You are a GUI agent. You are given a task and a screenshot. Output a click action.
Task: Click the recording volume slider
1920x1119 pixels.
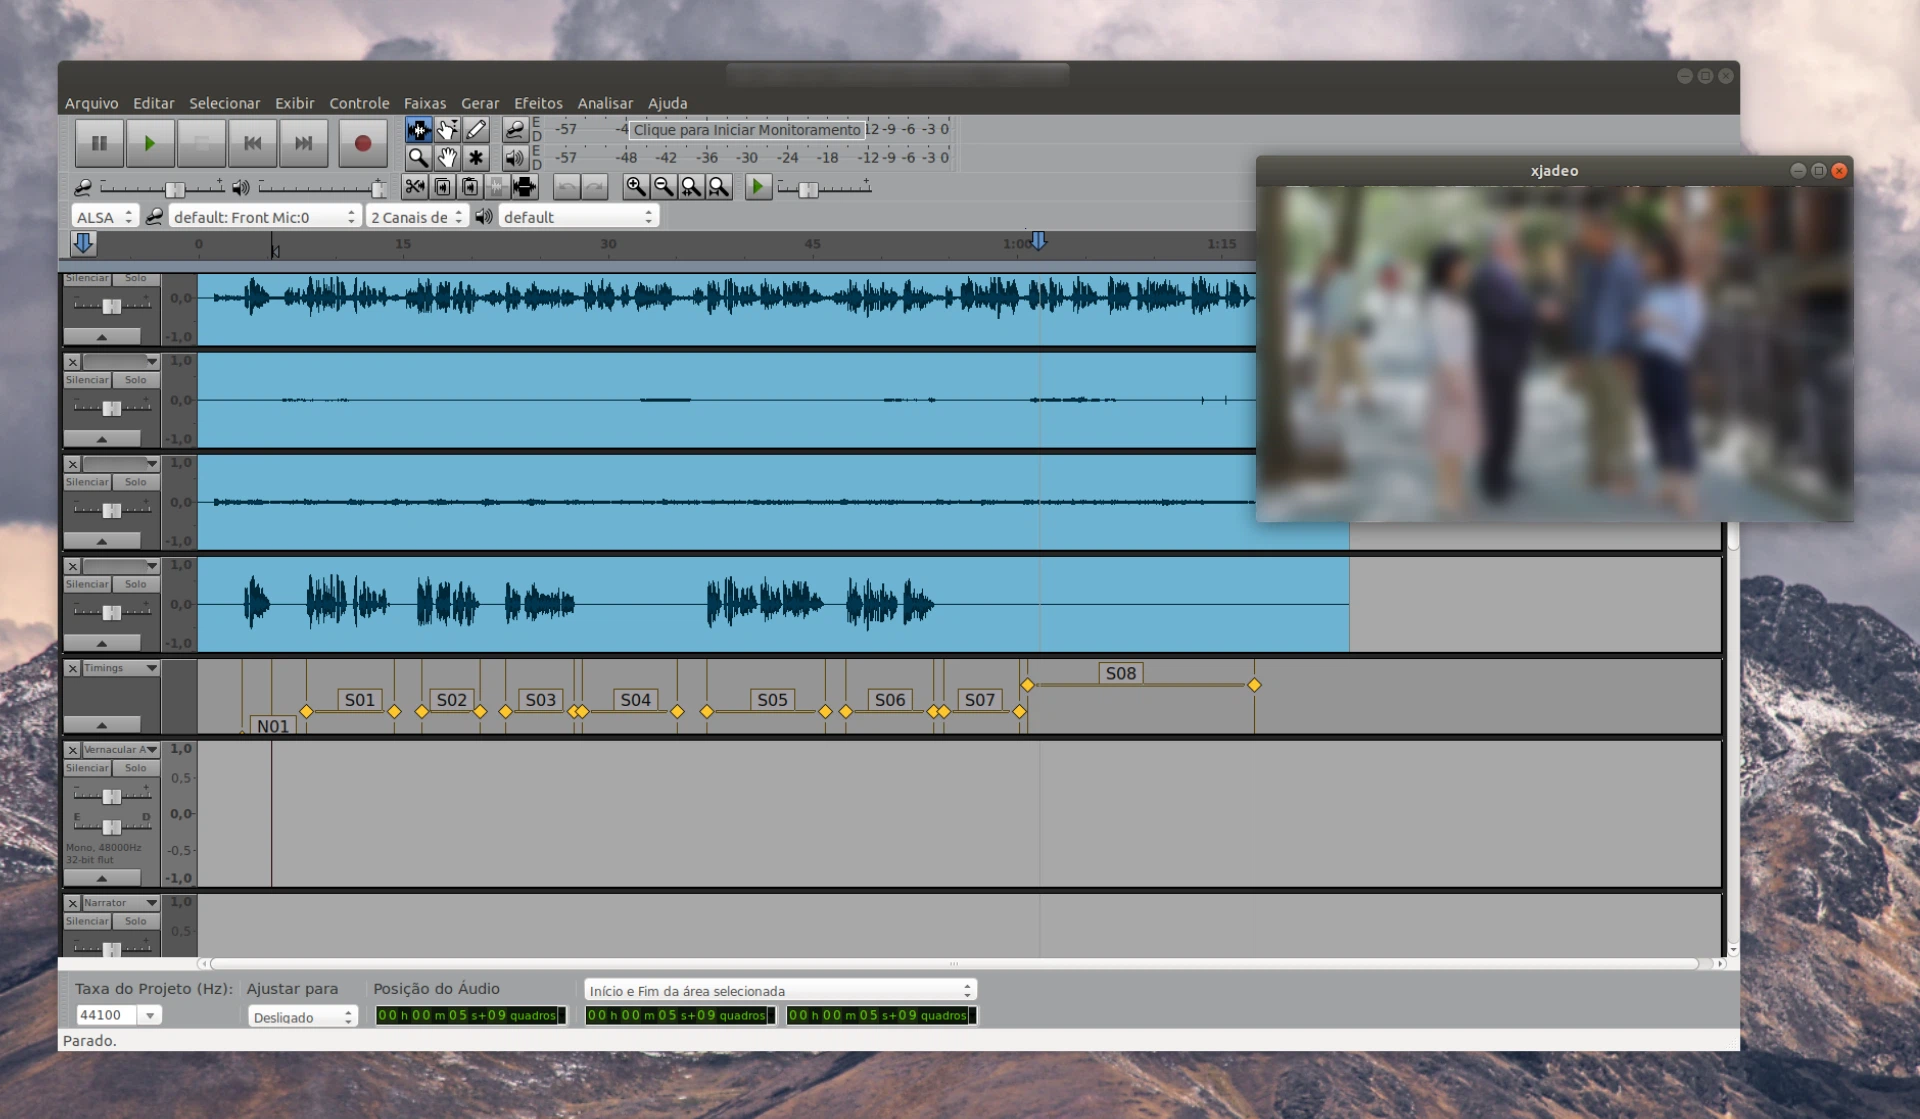(175, 189)
